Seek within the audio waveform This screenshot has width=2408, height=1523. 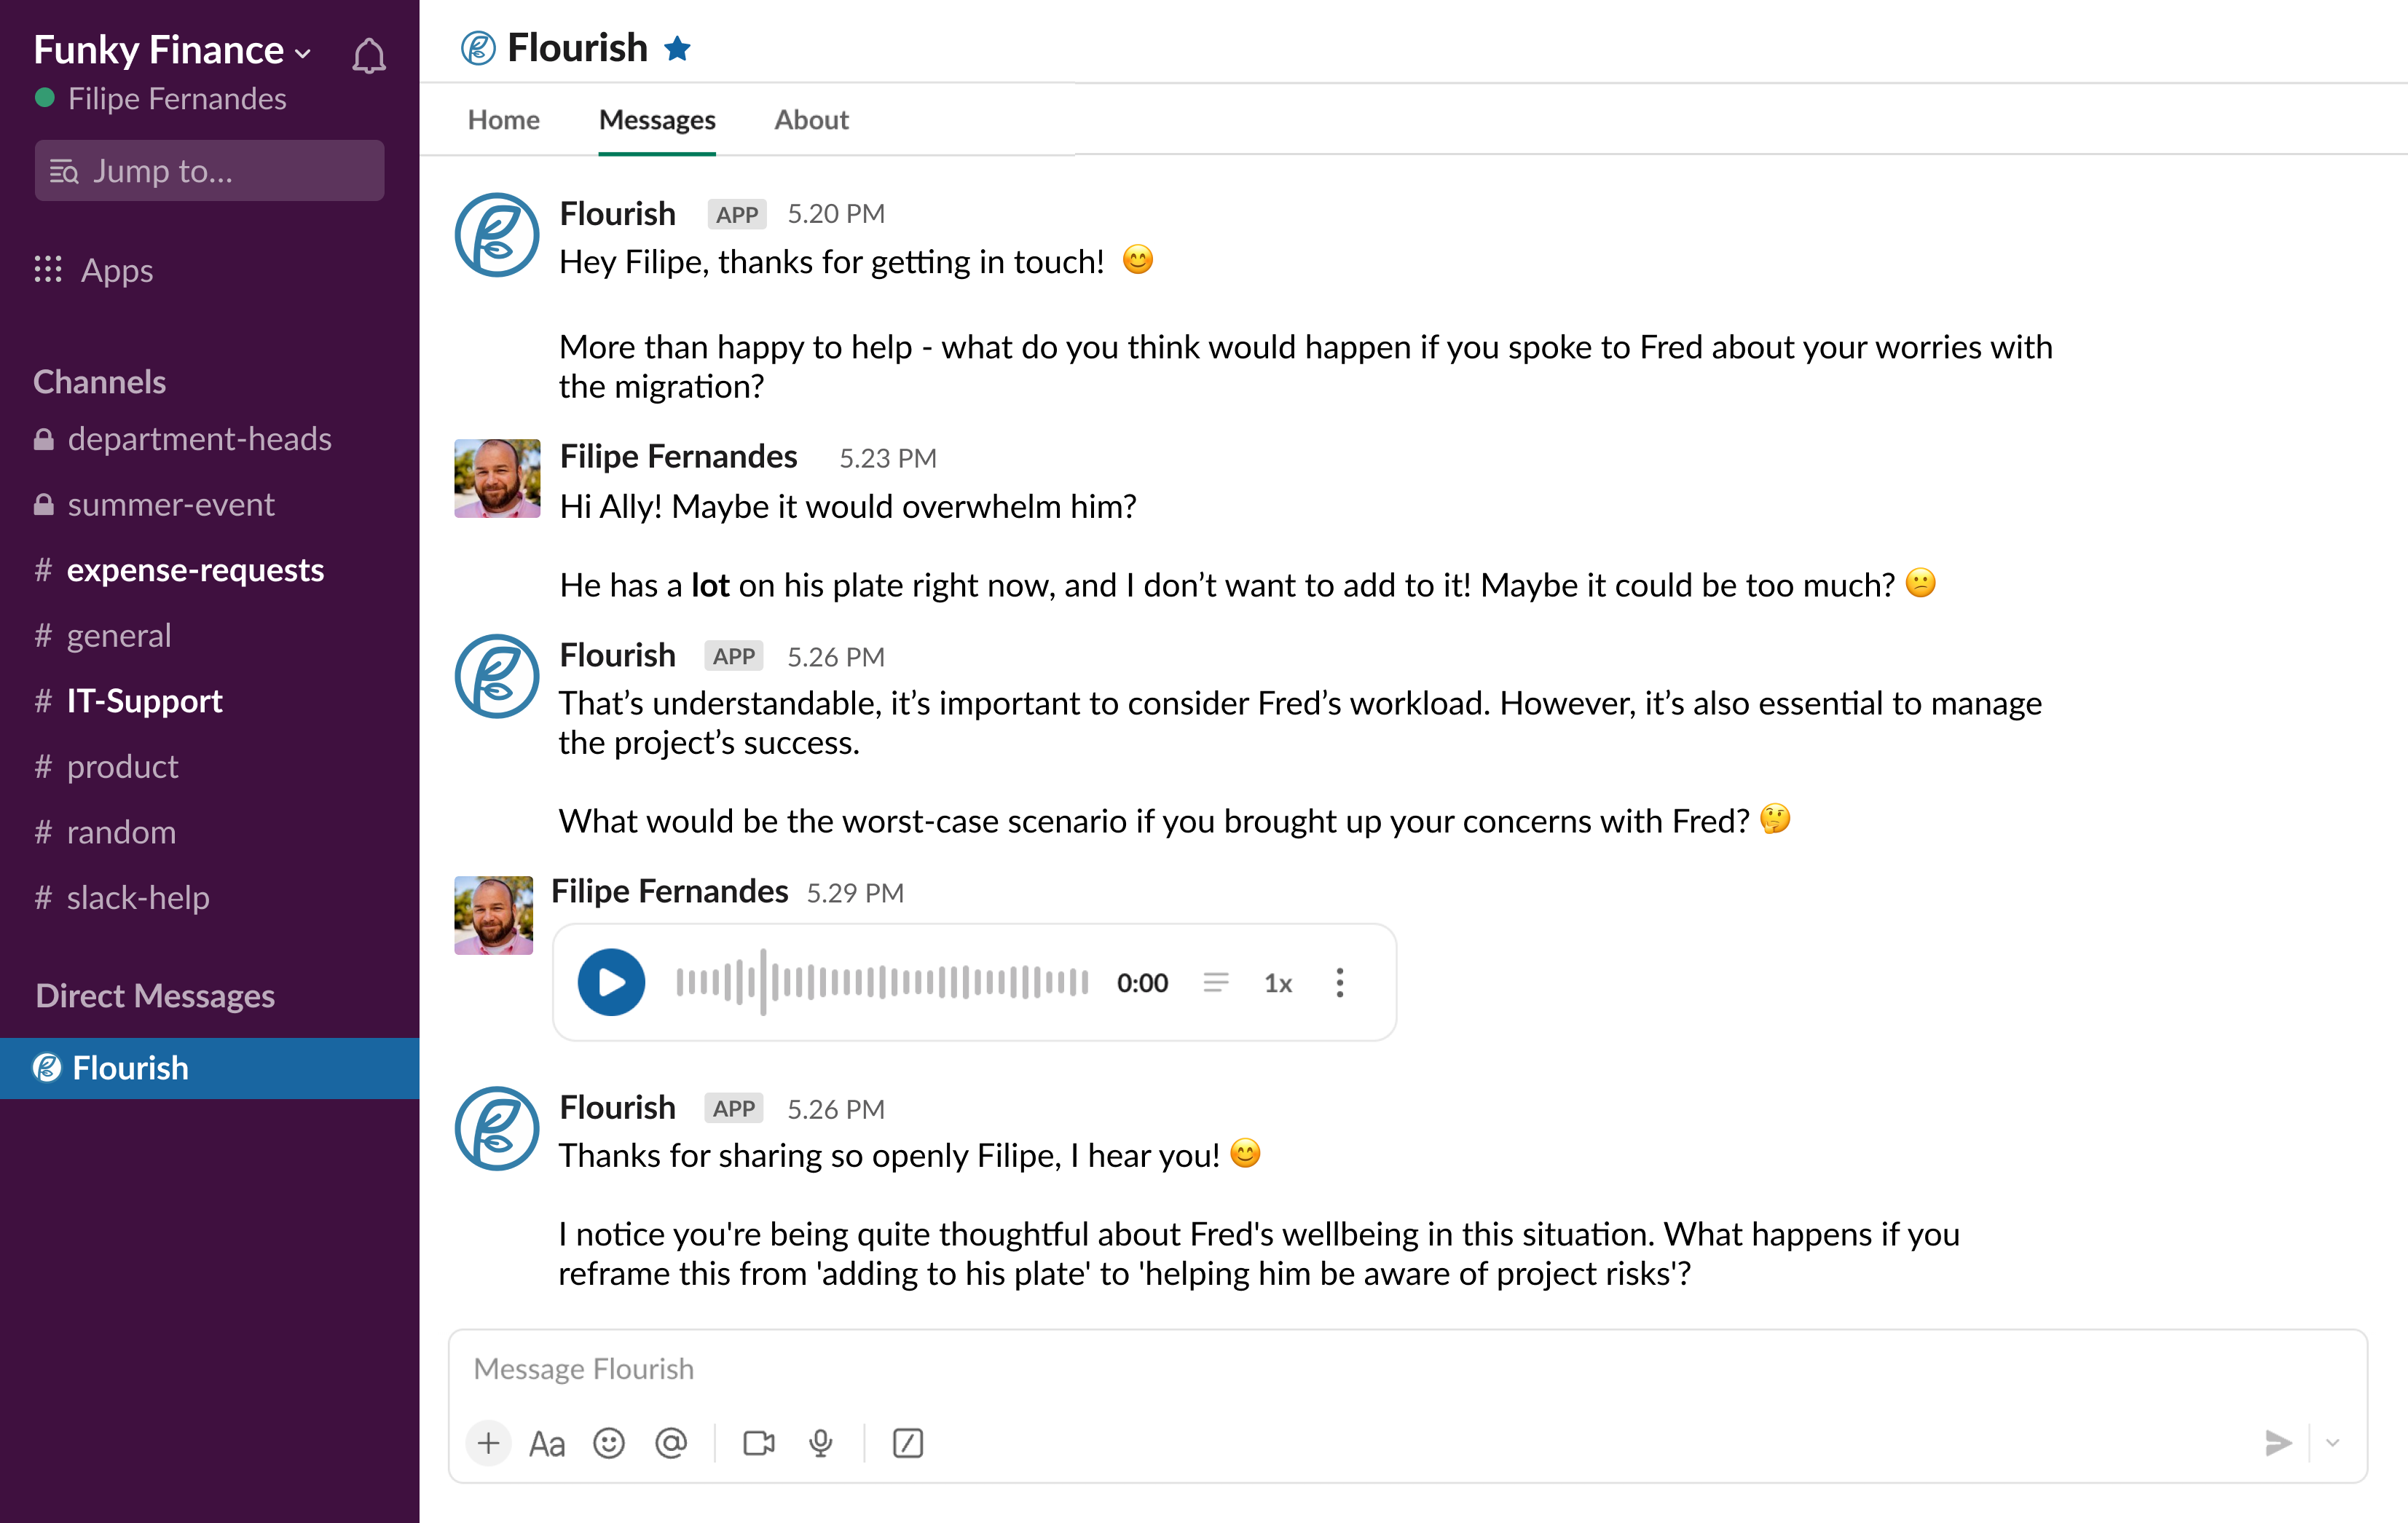pos(881,982)
